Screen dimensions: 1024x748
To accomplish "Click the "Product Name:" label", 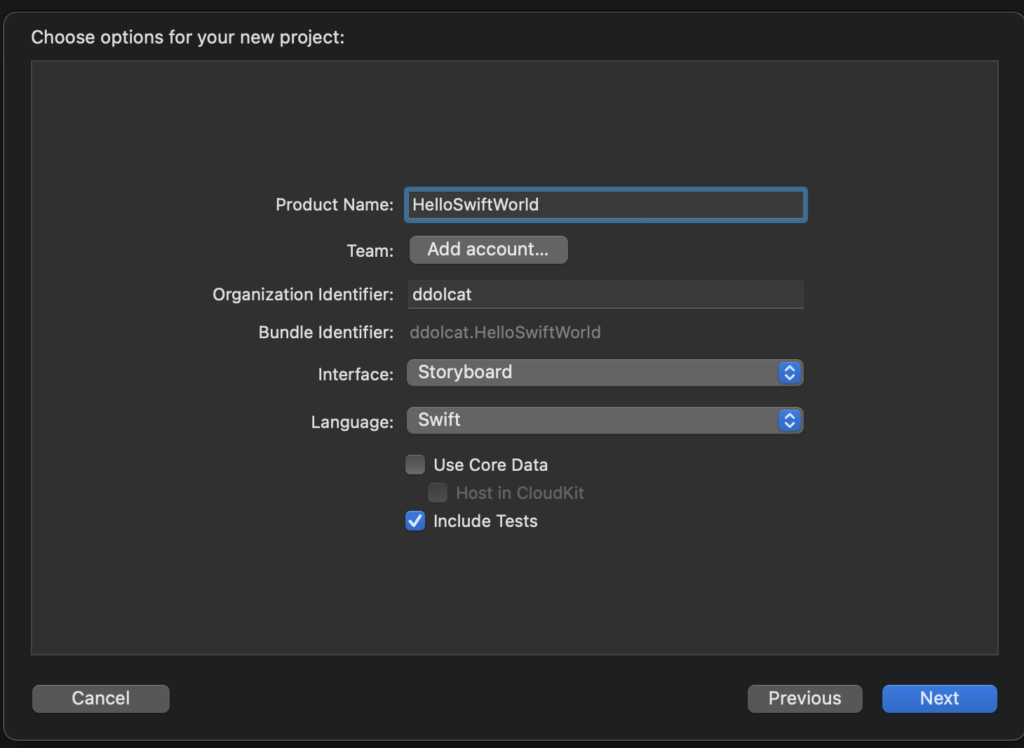I will [x=334, y=205].
